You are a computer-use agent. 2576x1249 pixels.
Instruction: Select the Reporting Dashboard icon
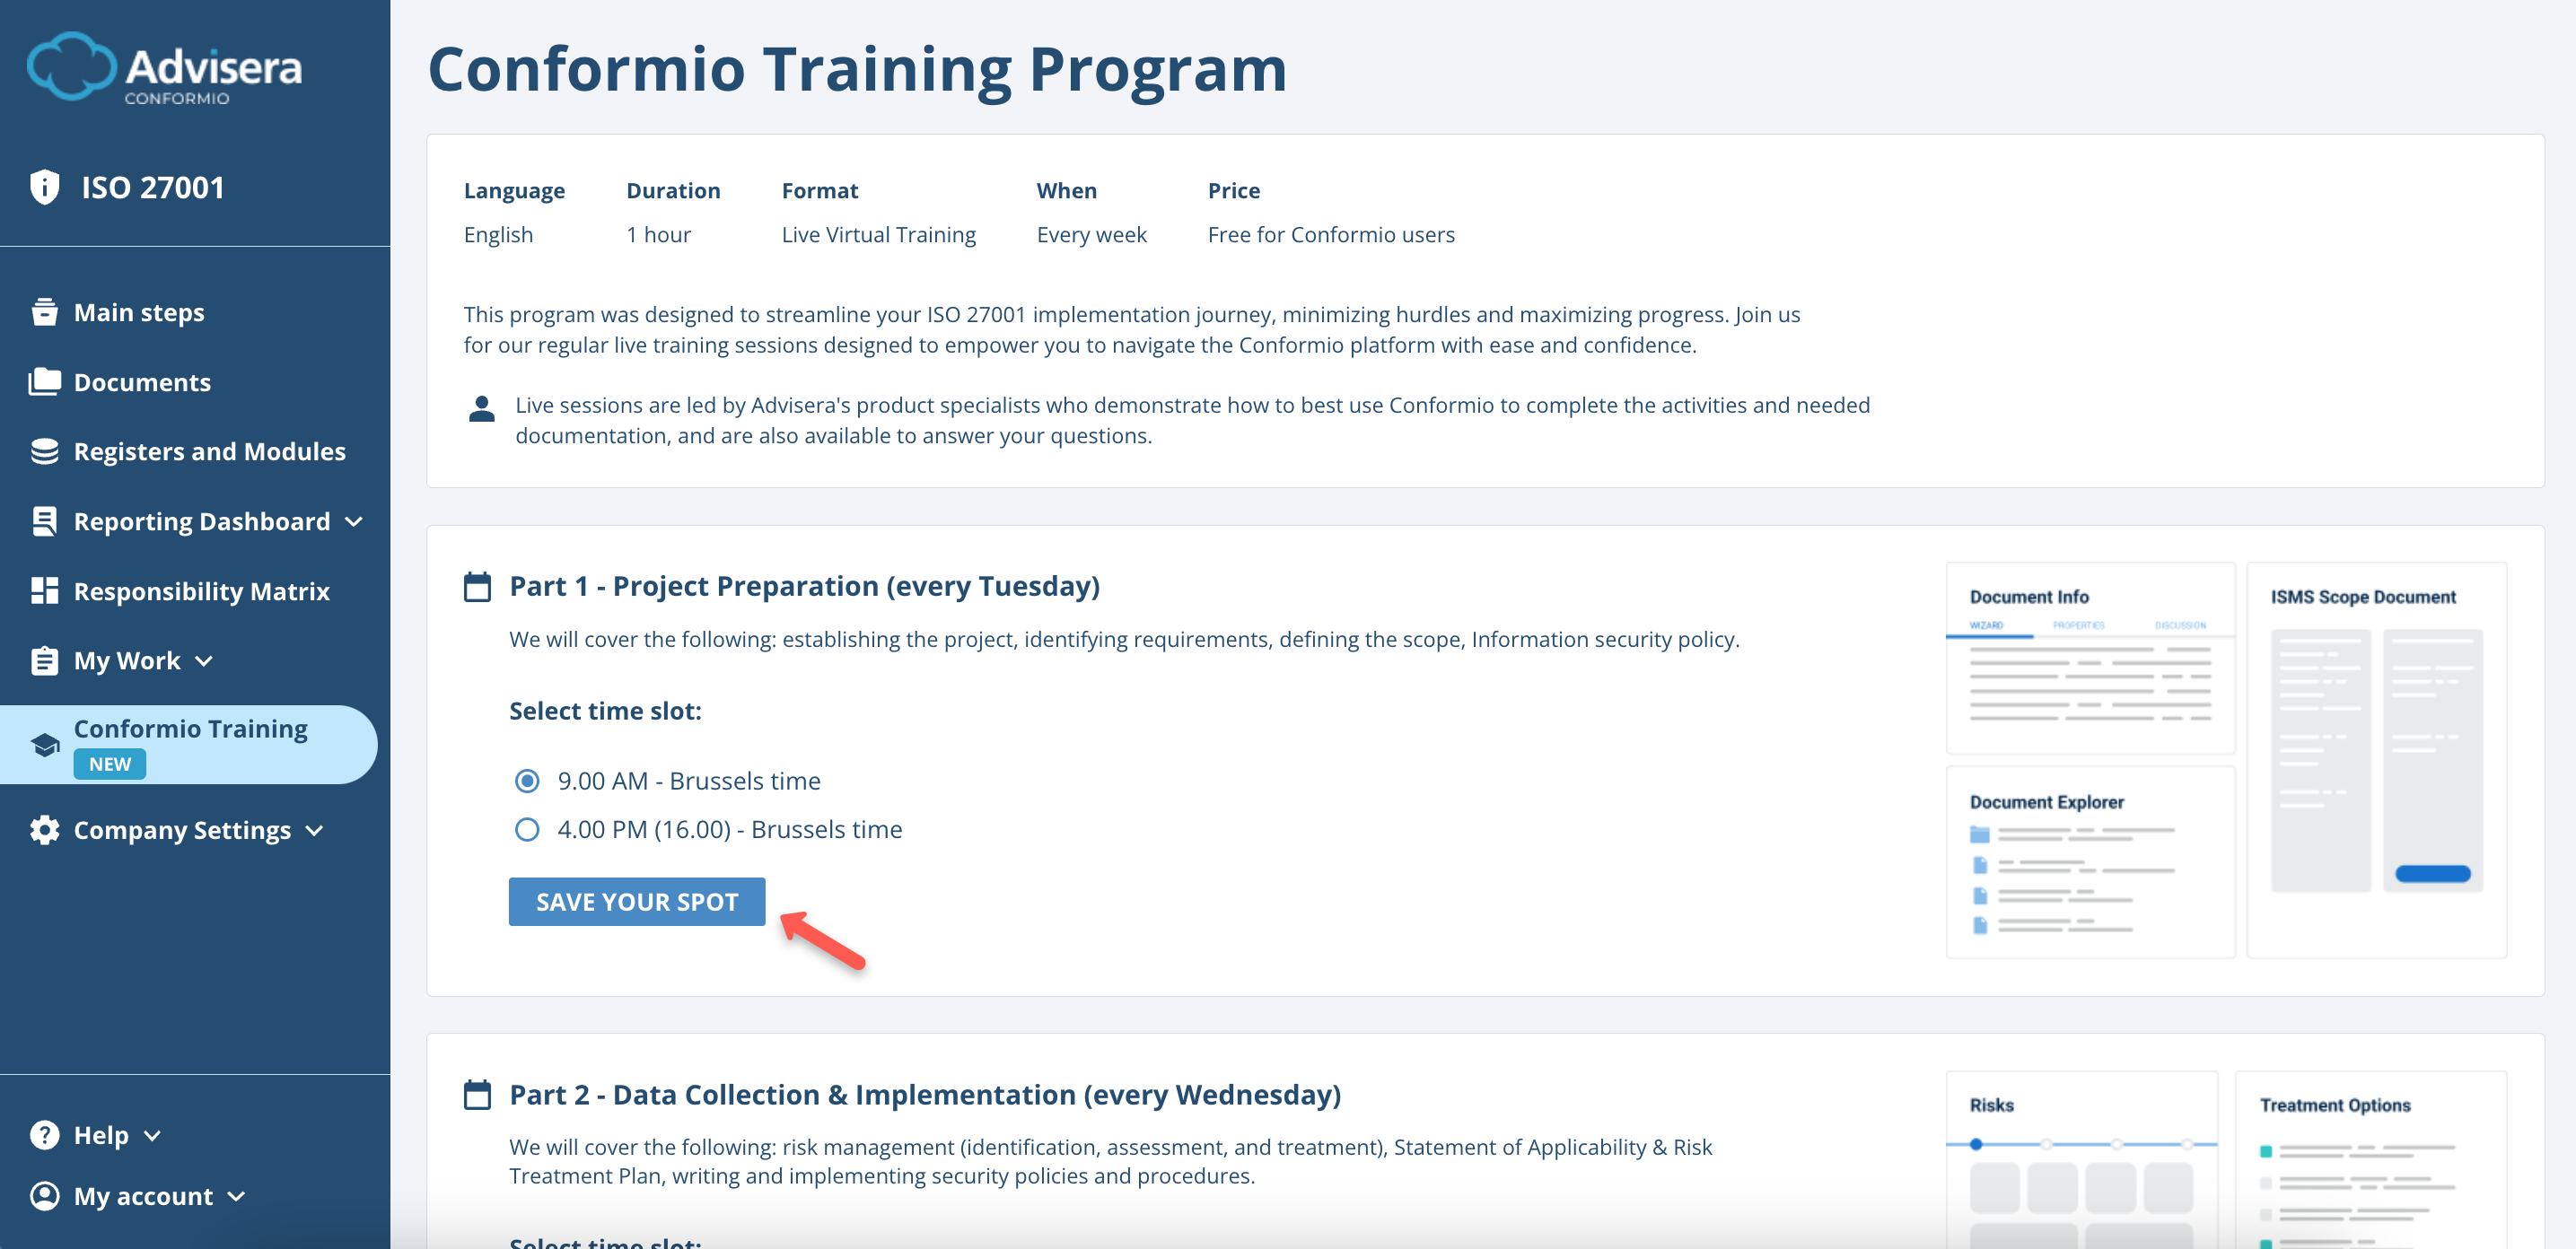(44, 520)
